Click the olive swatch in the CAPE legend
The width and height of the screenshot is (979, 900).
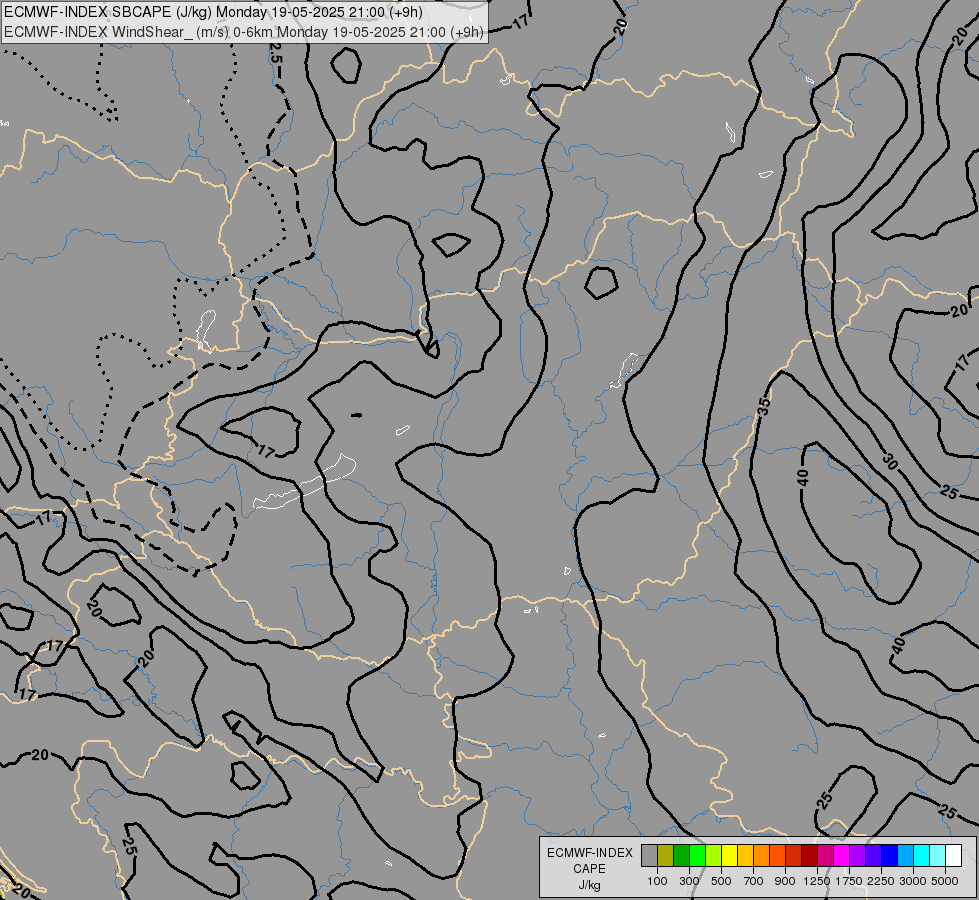(x=666, y=856)
